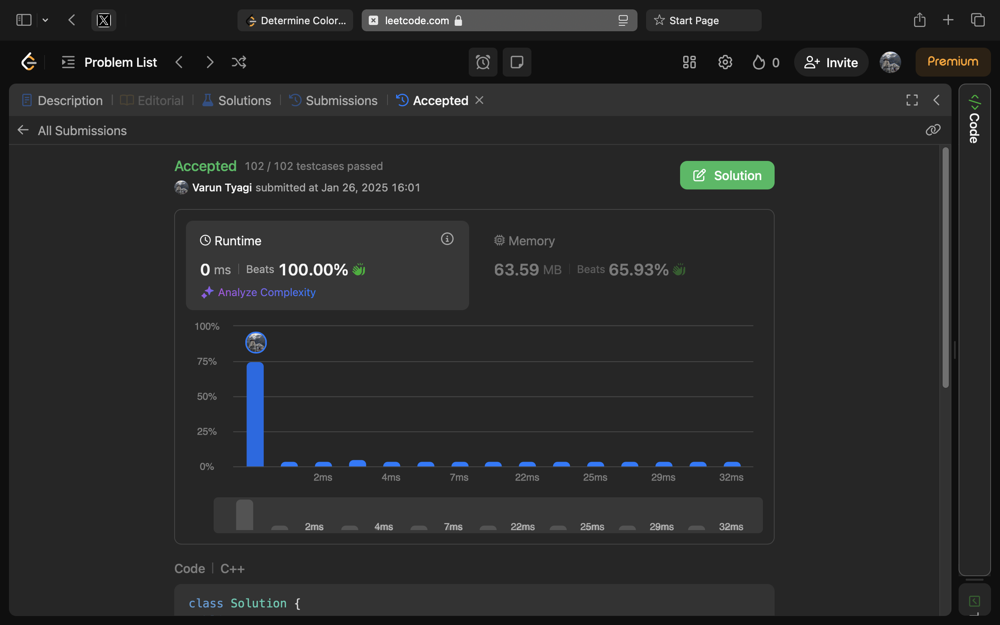Go back to All Submissions
The width and height of the screenshot is (1000, 625).
point(72,130)
